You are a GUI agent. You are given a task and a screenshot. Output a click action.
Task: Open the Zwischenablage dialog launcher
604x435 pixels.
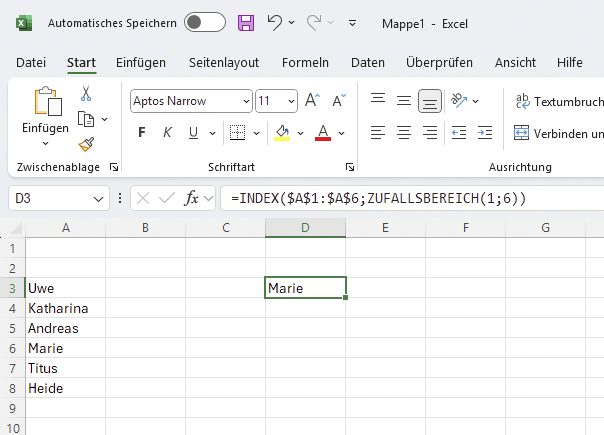[114, 167]
